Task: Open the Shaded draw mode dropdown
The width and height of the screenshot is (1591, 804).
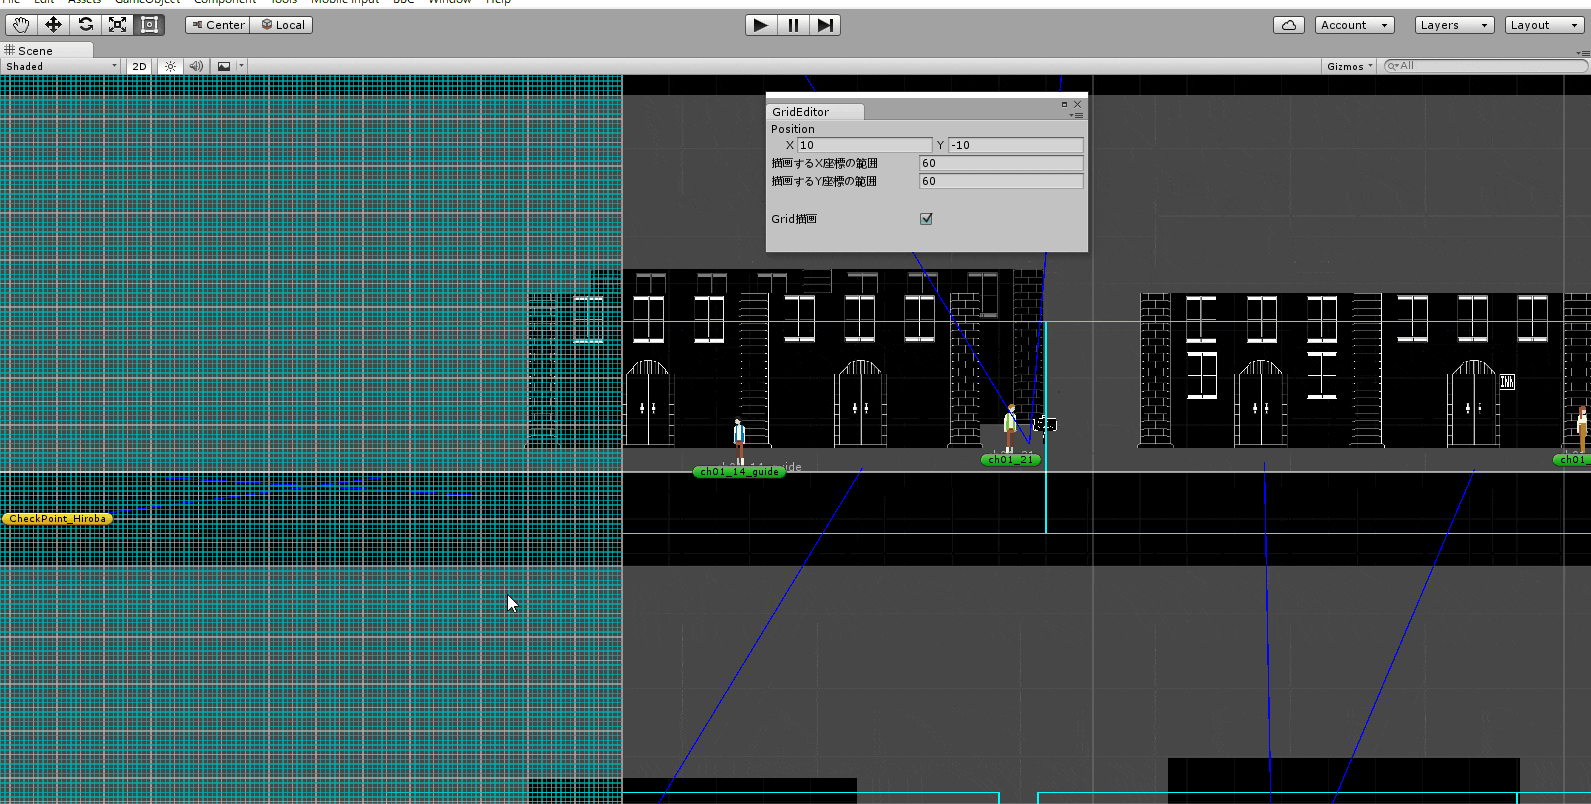Action: pyautogui.click(x=61, y=66)
